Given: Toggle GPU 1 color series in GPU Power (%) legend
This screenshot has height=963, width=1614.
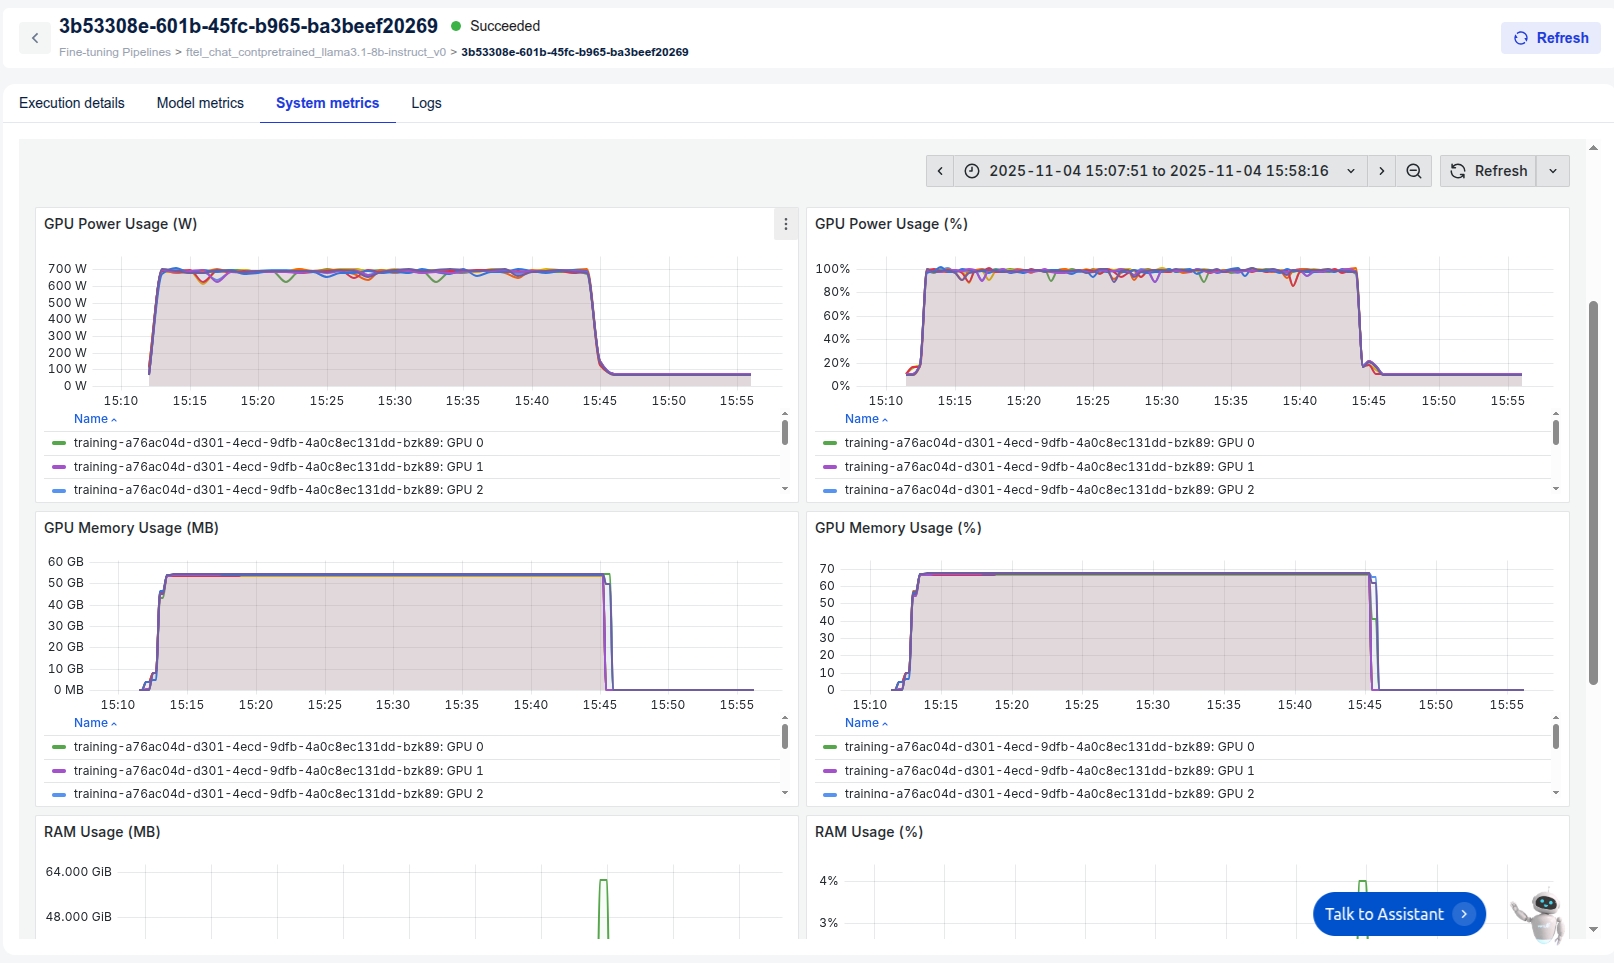Looking at the screenshot, I should [x=1049, y=467].
